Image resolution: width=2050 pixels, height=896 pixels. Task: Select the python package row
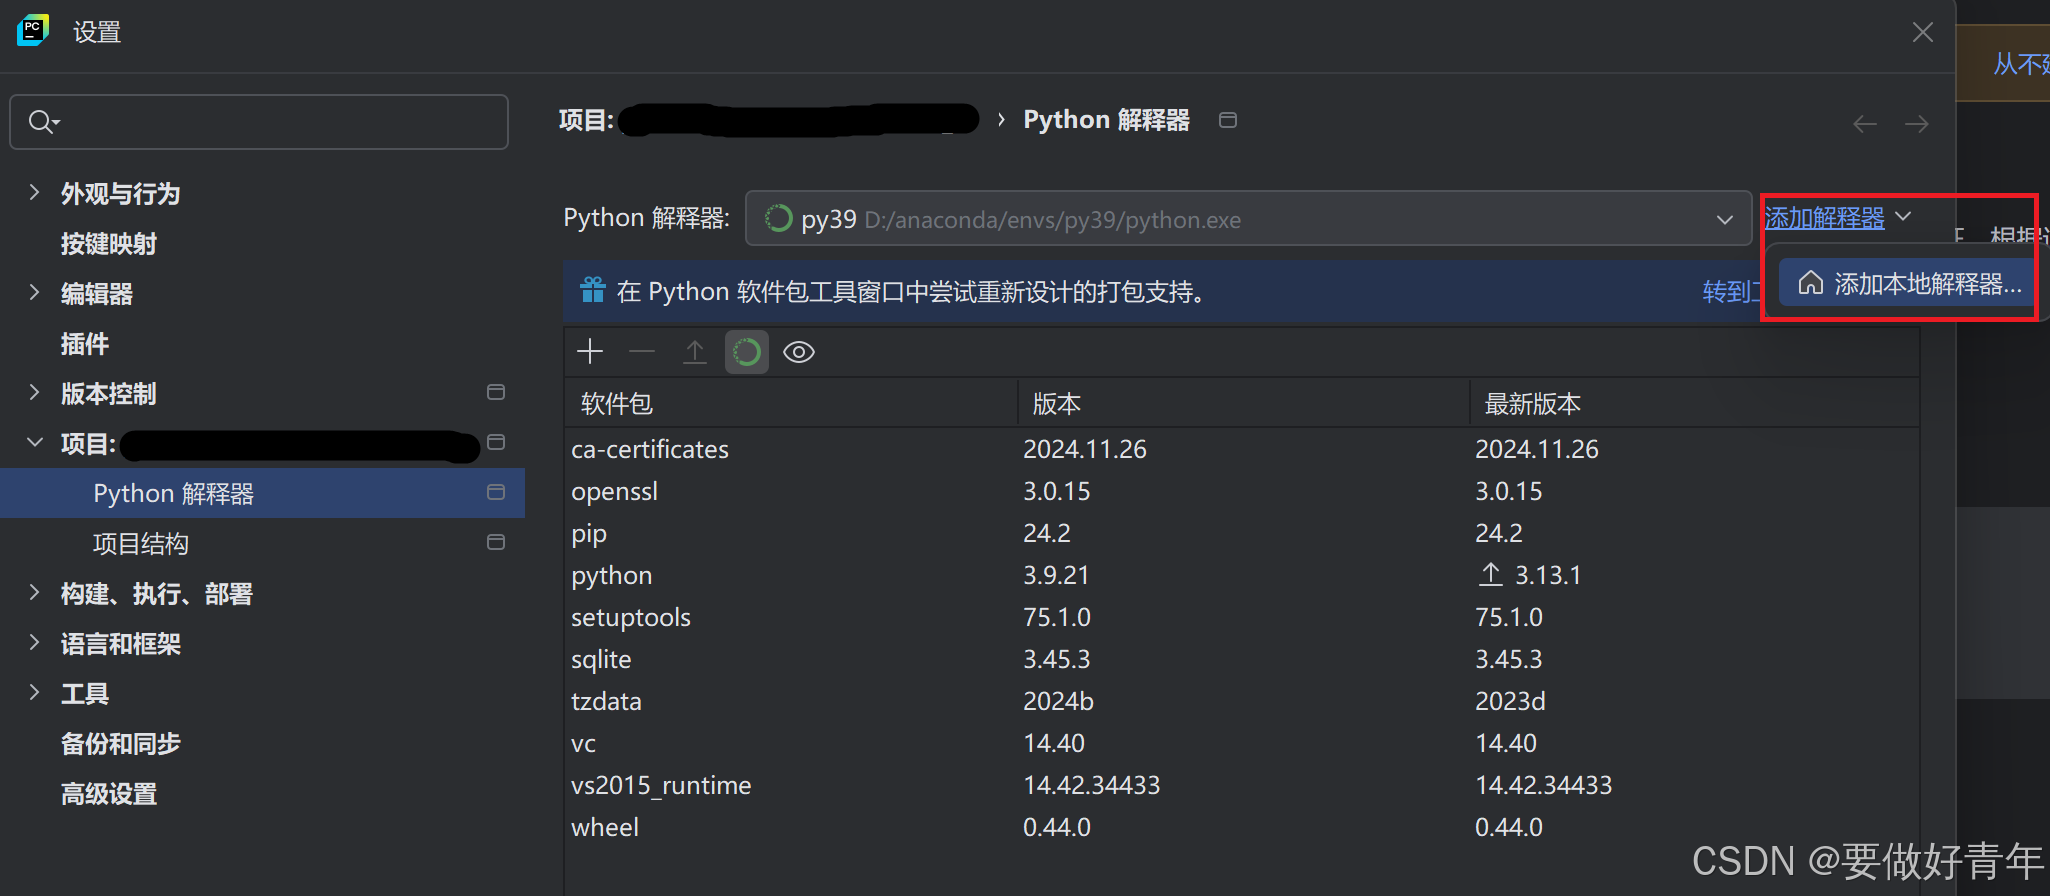click(x=1241, y=575)
